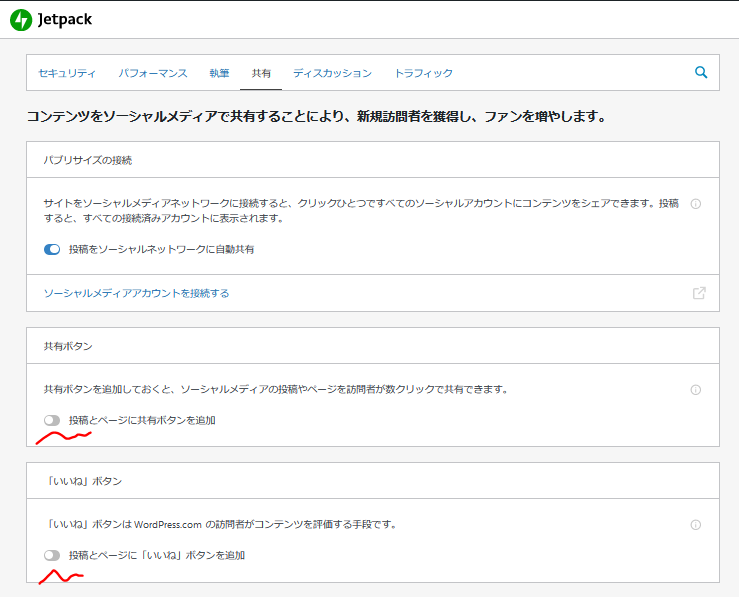Click the 「いいね」ボタン section header
This screenshot has height=597, width=739.
83,481
